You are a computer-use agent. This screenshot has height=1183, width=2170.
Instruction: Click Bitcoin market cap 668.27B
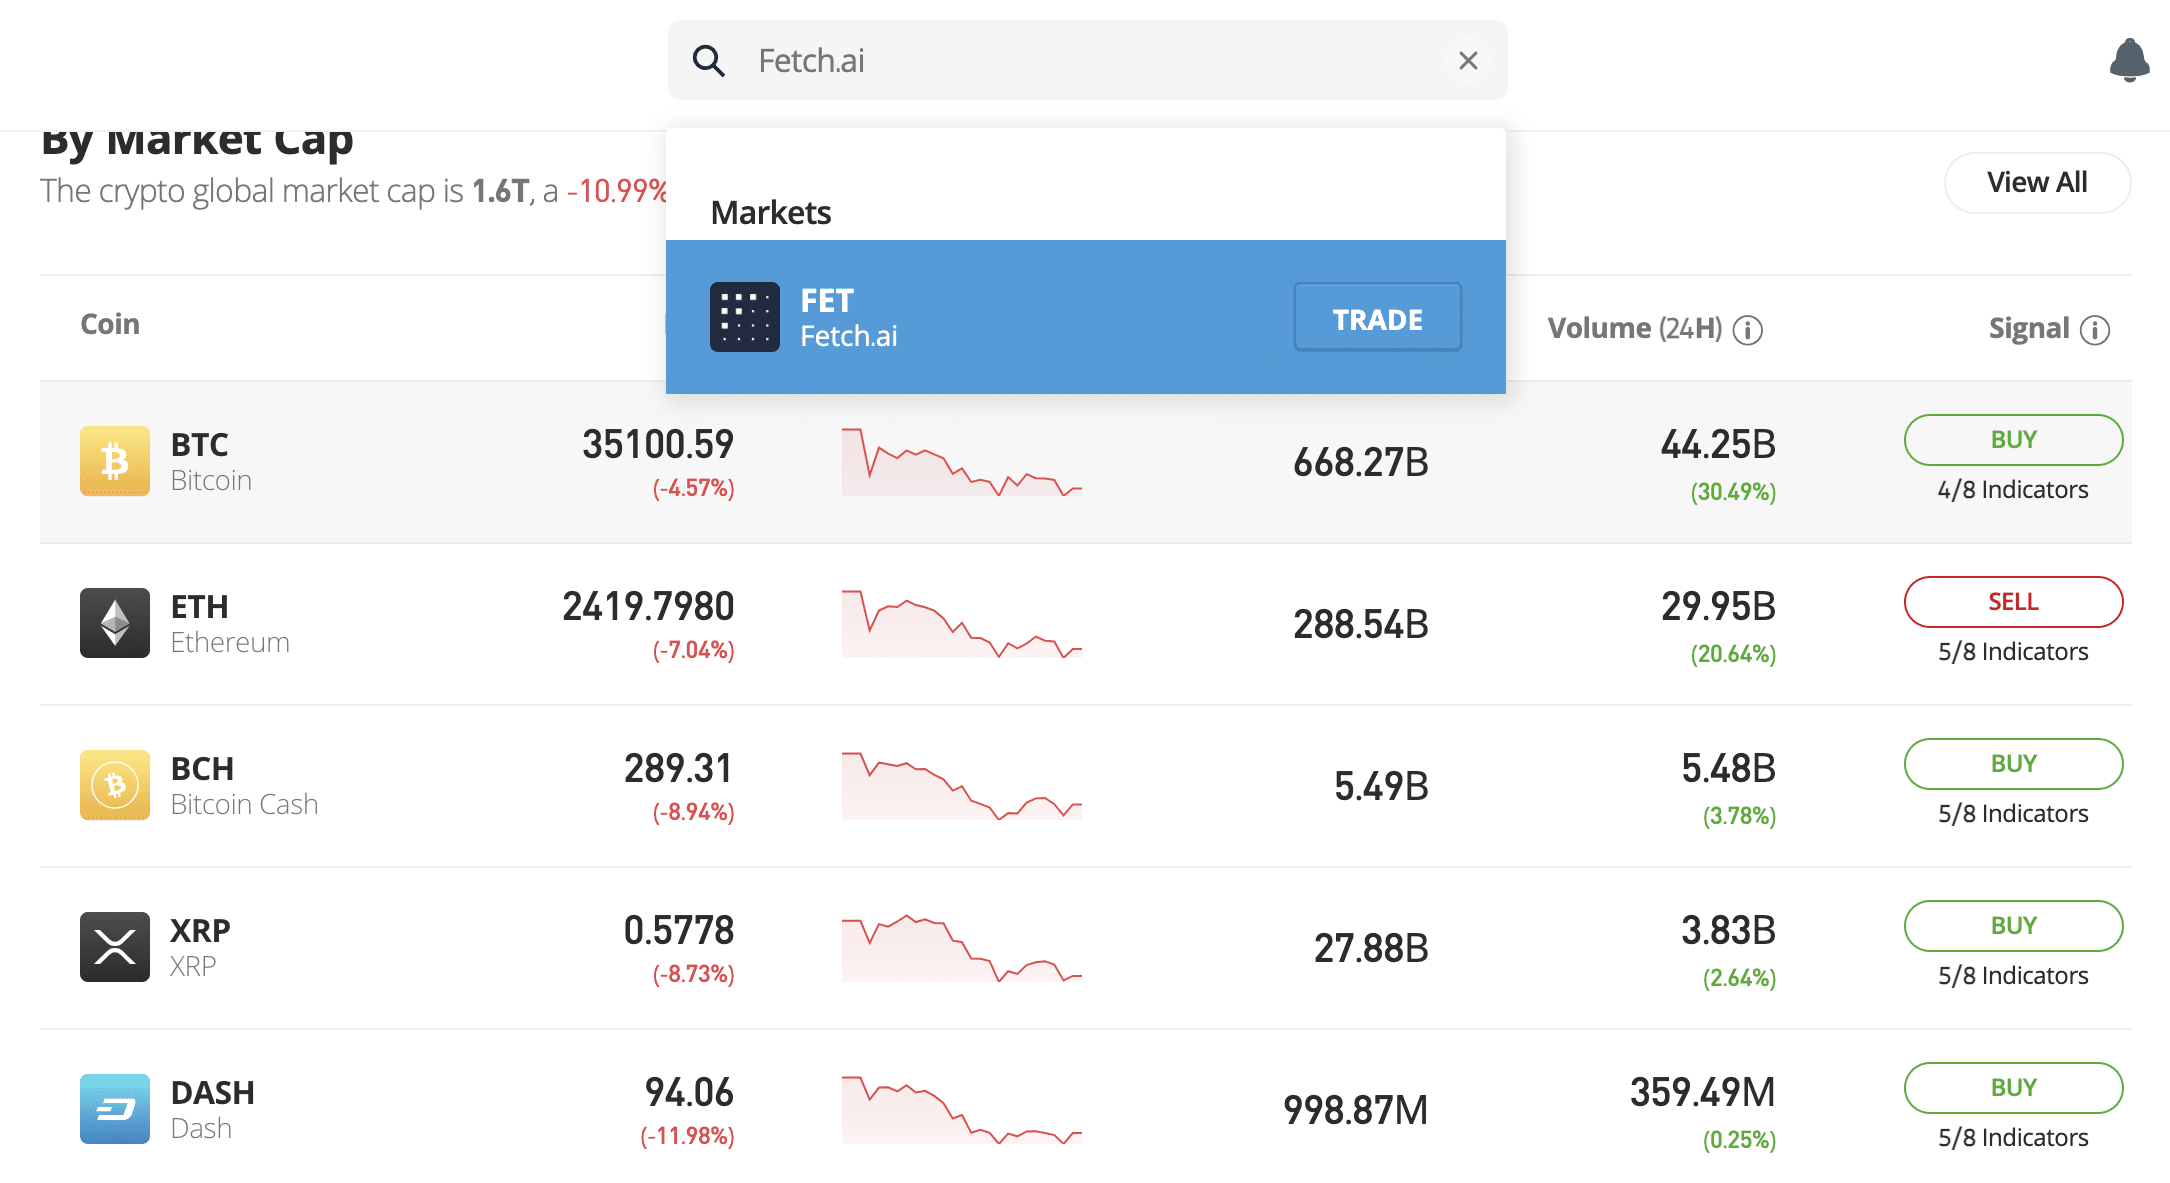[x=1361, y=463]
